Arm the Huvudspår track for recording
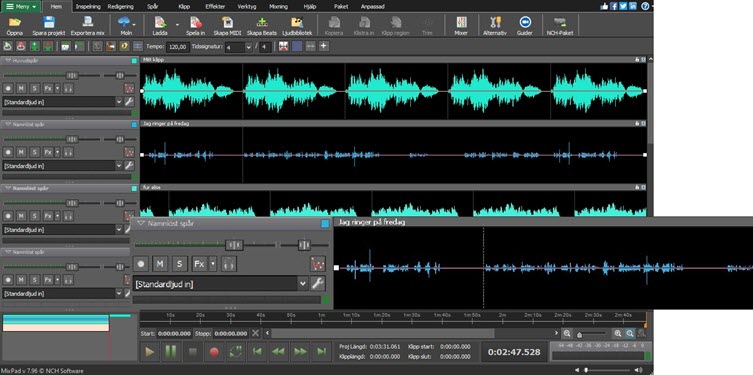 coord(8,88)
